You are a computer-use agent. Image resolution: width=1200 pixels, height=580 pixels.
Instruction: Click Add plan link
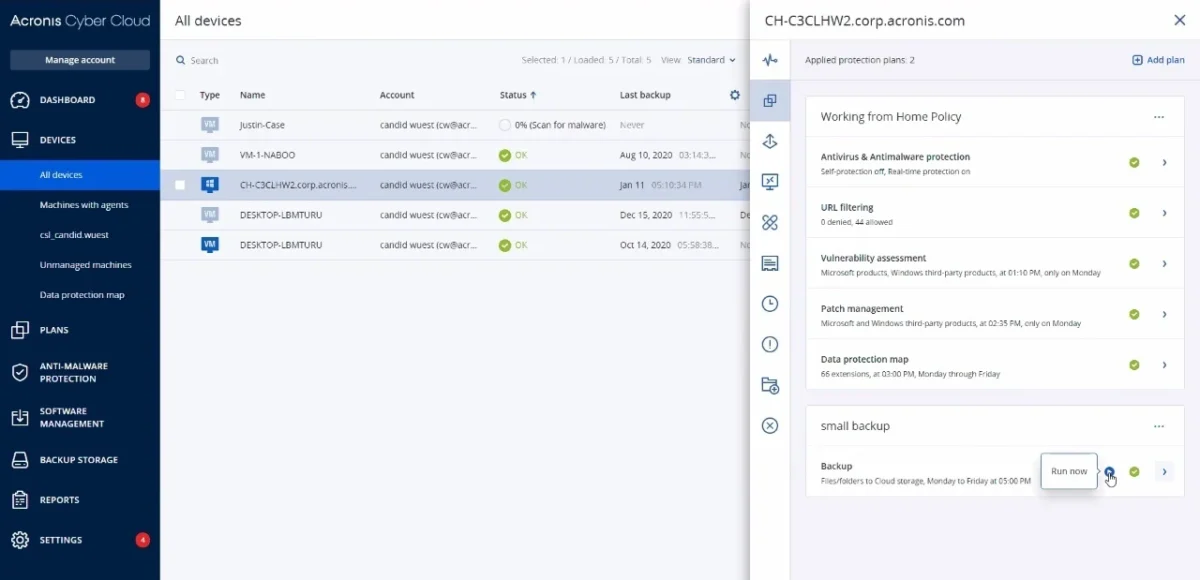point(1158,60)
